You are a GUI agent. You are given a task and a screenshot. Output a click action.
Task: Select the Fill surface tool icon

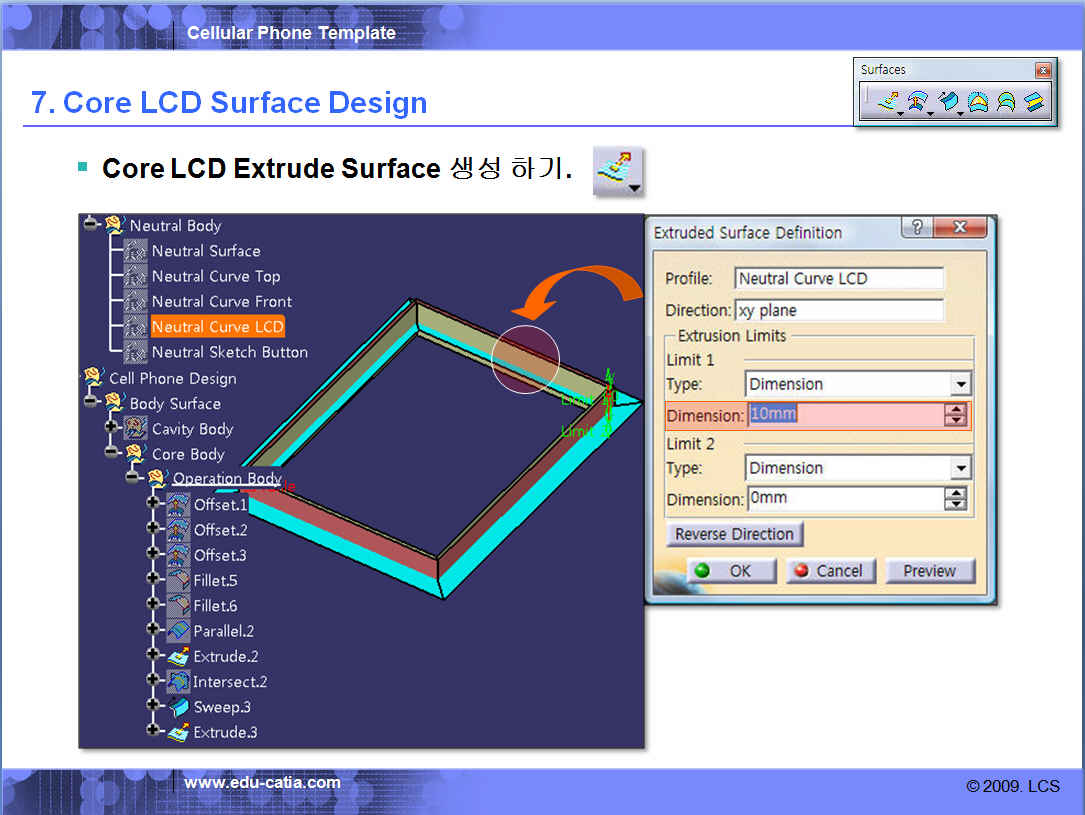click(x=978, y=102)
